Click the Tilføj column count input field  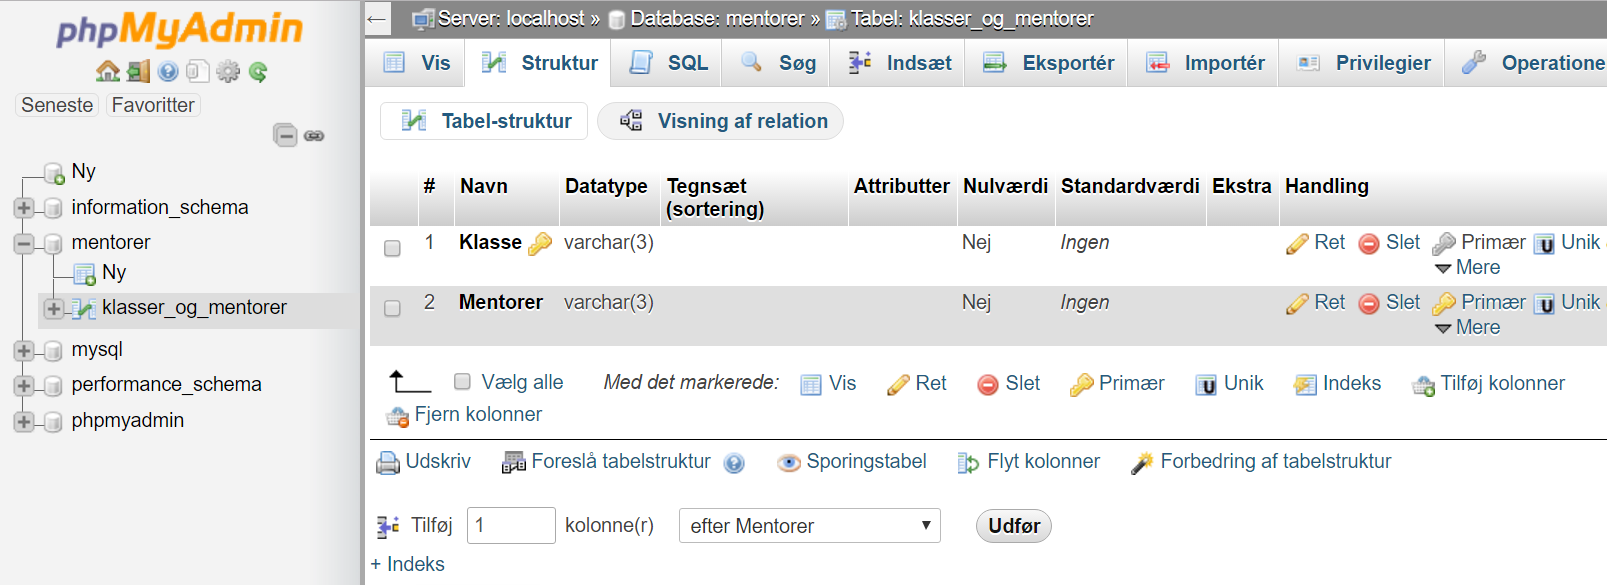(511, 525)
